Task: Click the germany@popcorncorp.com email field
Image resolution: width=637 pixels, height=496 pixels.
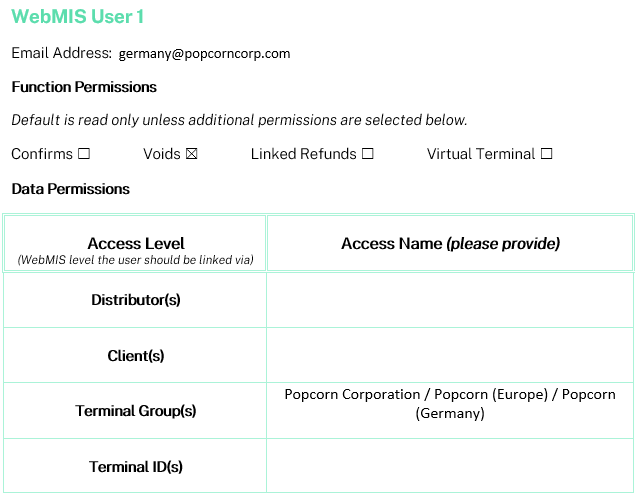Action: pos(204,54)
